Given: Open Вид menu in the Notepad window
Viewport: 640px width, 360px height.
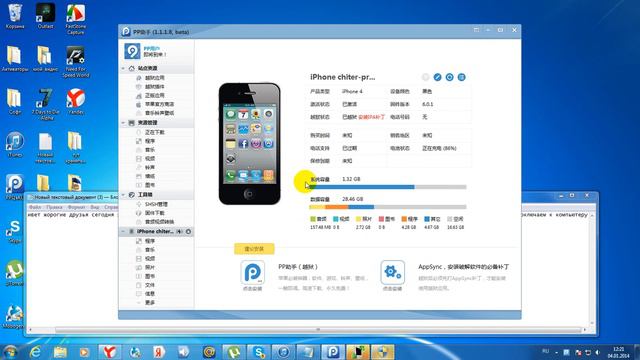Looking at the screenshot, I should [95, 207].
